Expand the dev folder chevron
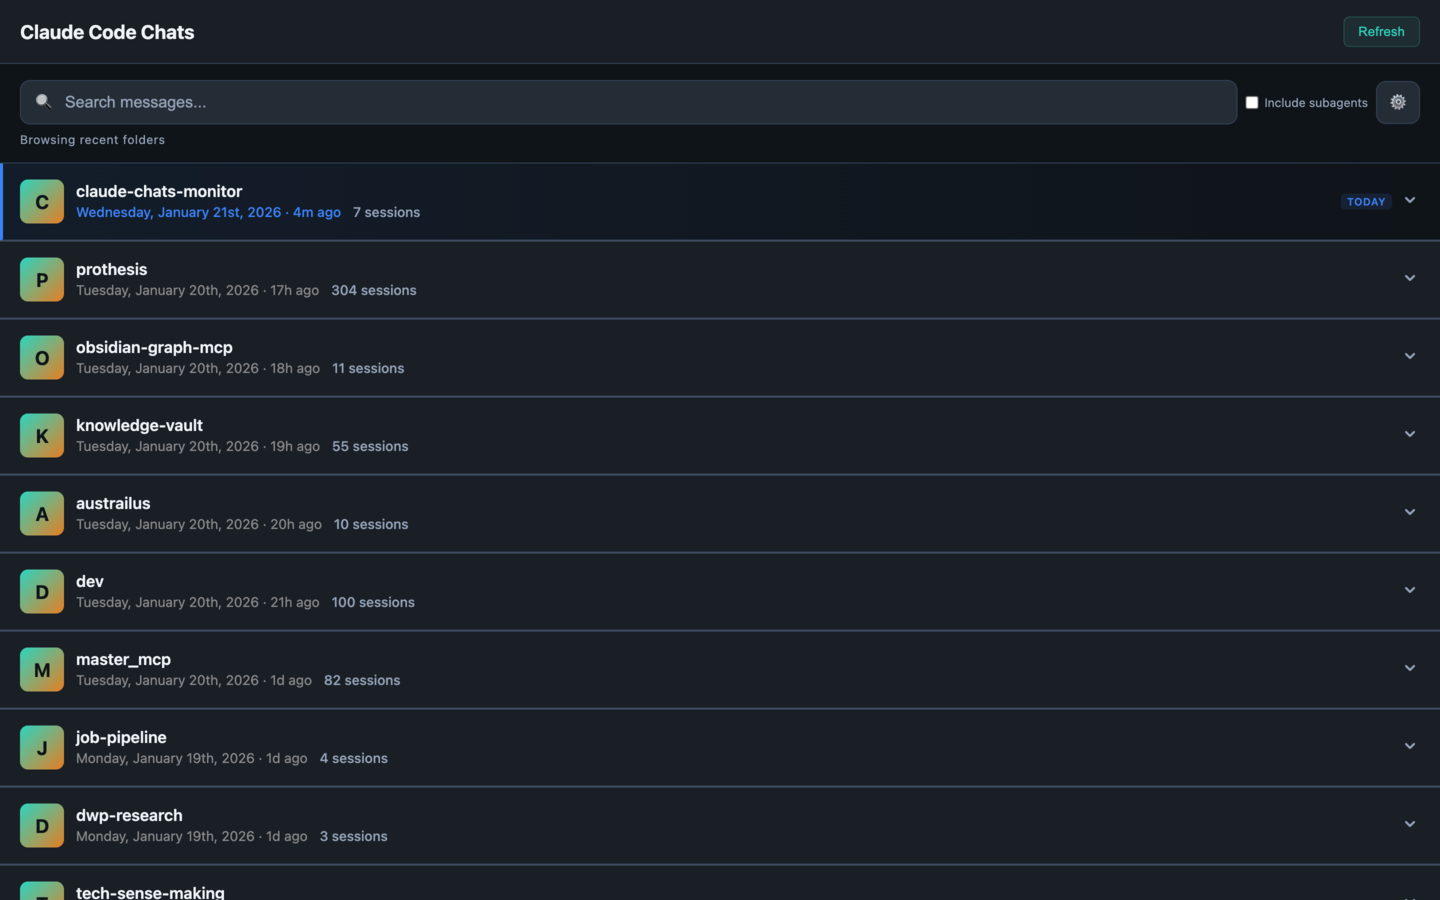 pos(1410,590)
